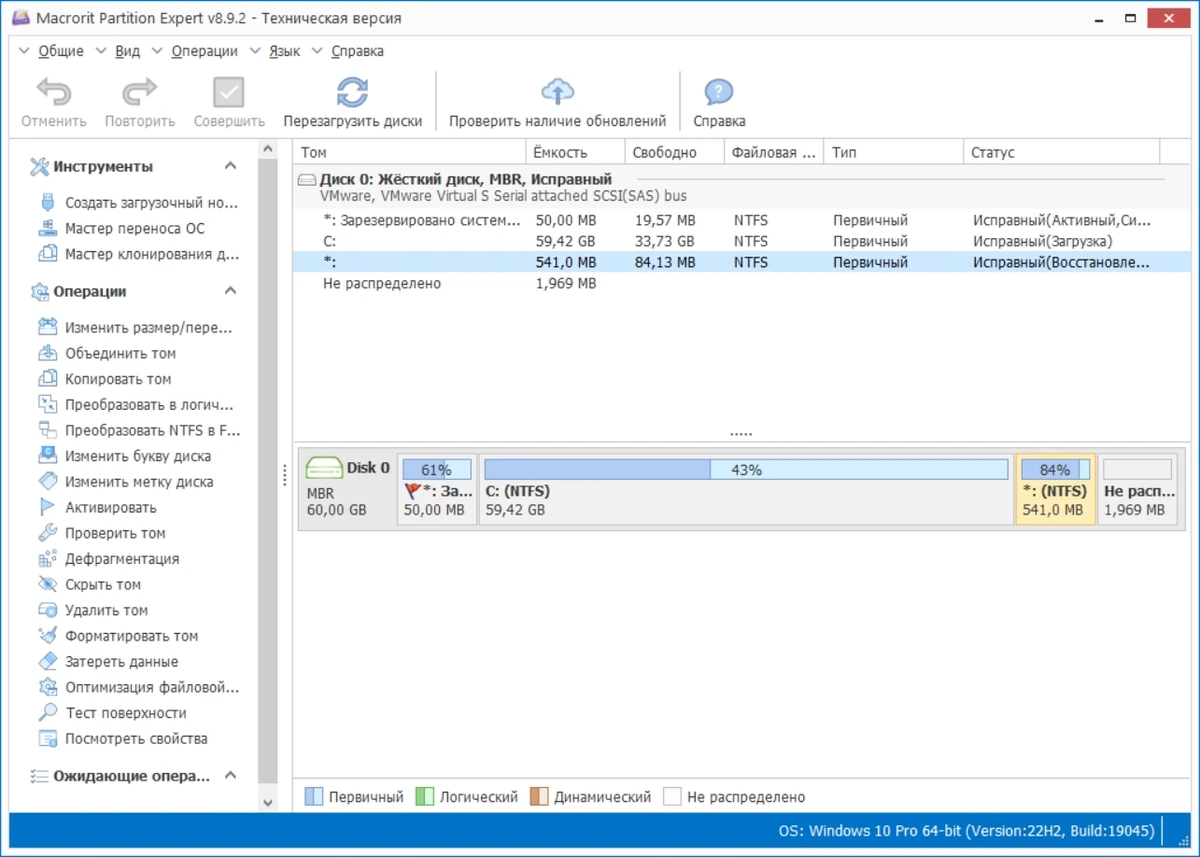The image size is (1200, 857).
Task: Select the 50,00 MB partition block in disk map
Action: tap(437, 489)
